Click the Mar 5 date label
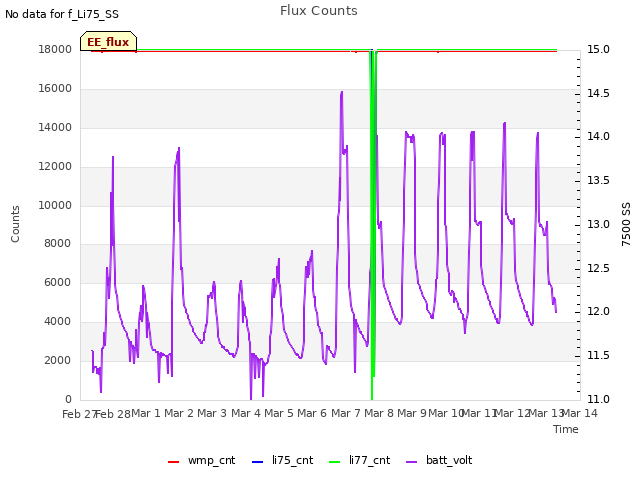 pyautogui.click(x=279, y=413)
